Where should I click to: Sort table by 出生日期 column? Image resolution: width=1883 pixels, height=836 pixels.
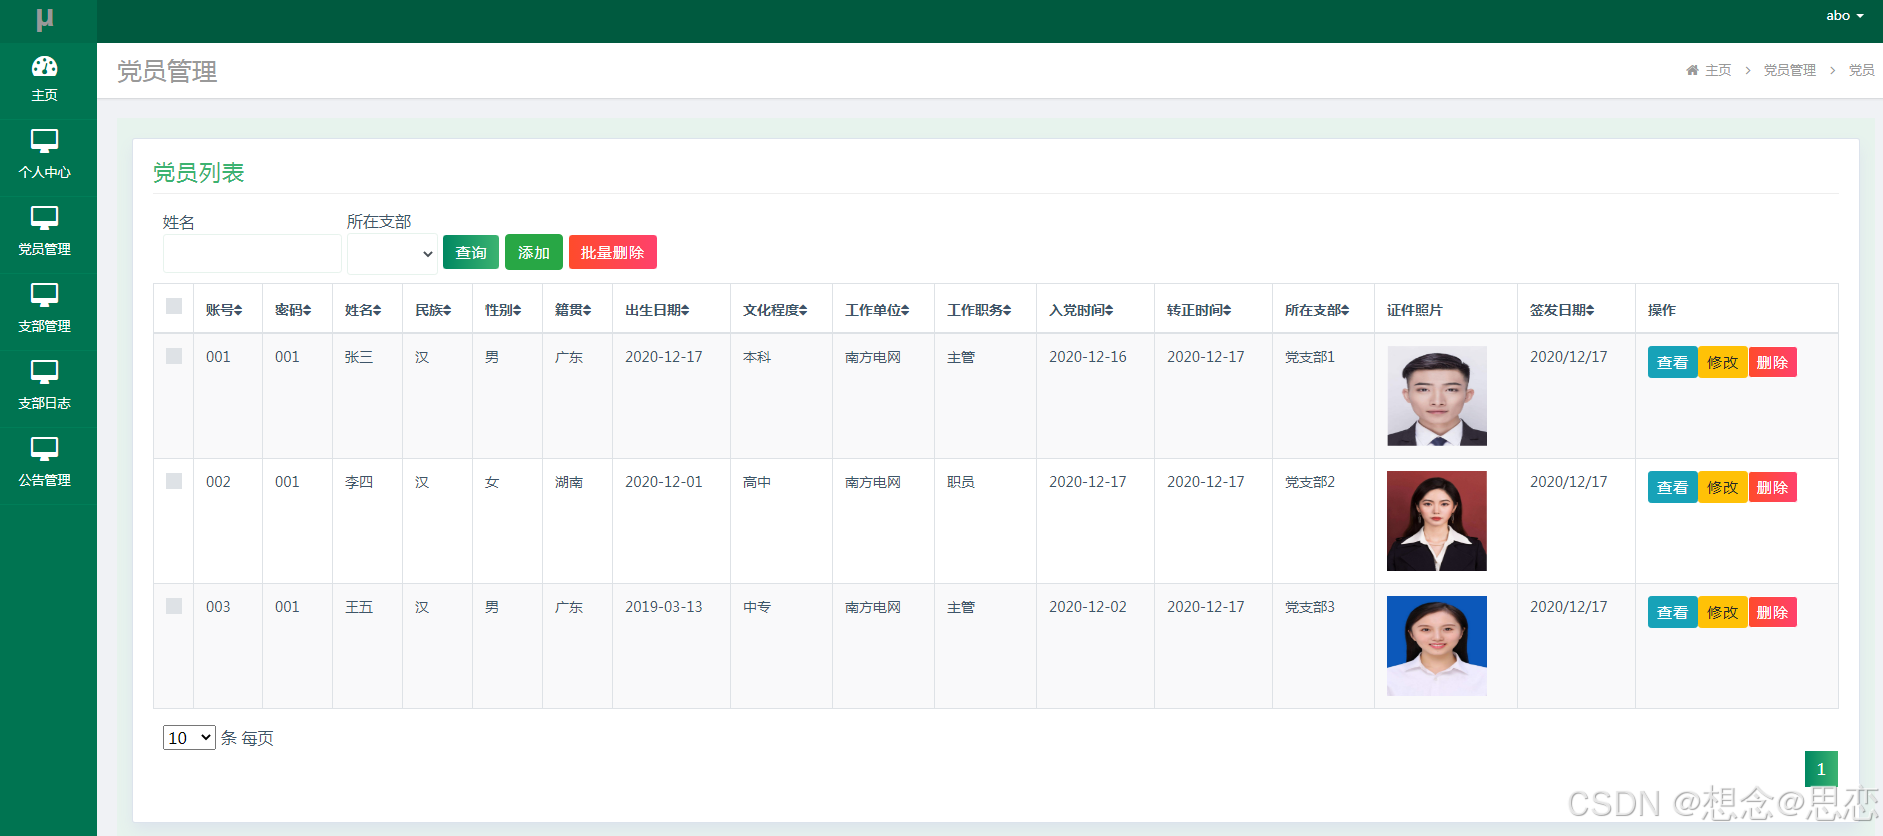tap(657, 310)
